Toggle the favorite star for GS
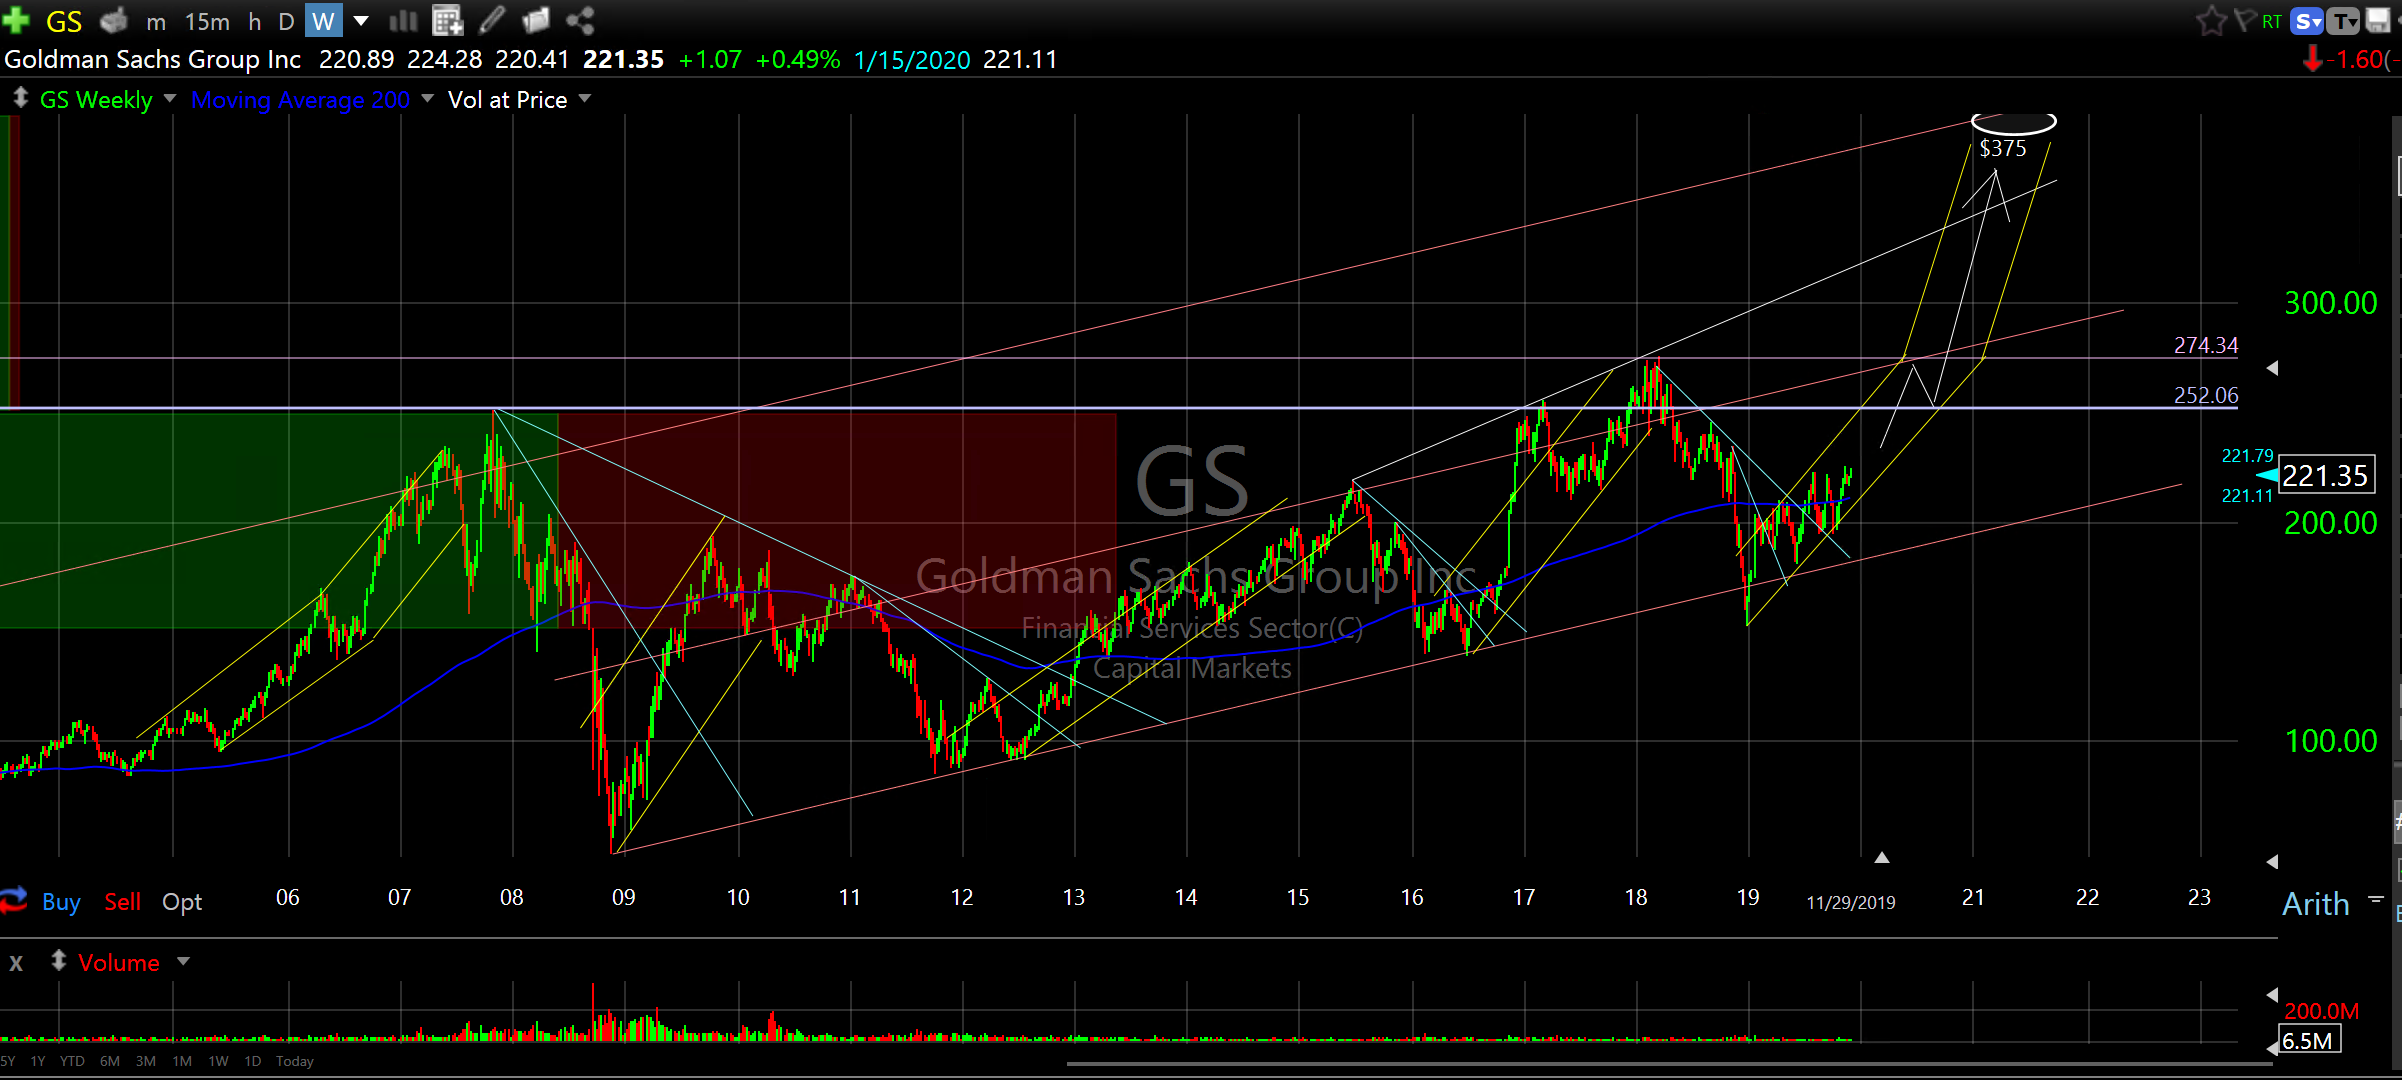 click(2211, 20)
